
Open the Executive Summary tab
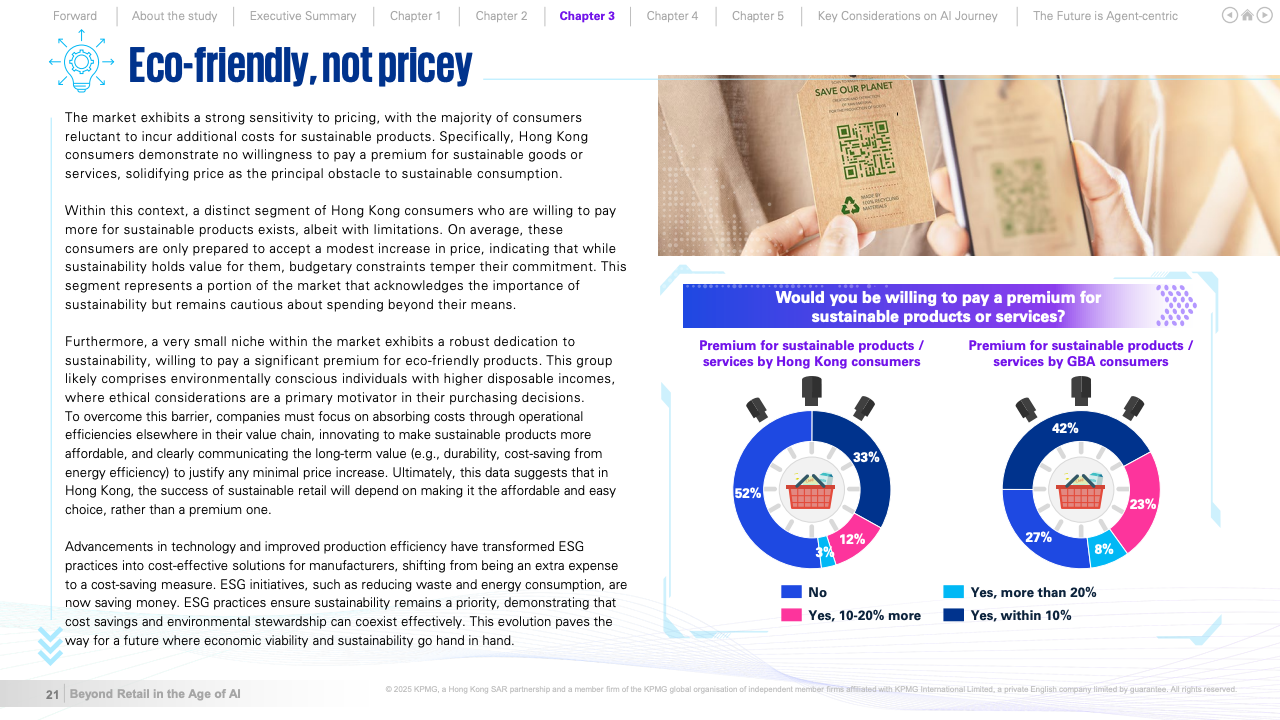[303, 16]
